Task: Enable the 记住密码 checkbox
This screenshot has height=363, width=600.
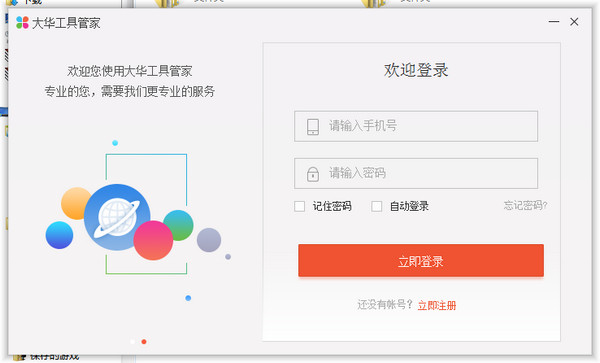Action: 300,207
